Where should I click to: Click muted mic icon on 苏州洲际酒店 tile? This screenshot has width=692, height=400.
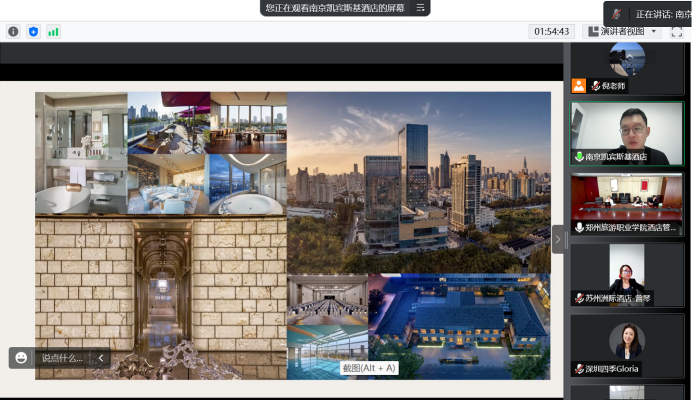click(x=579, y=298)
